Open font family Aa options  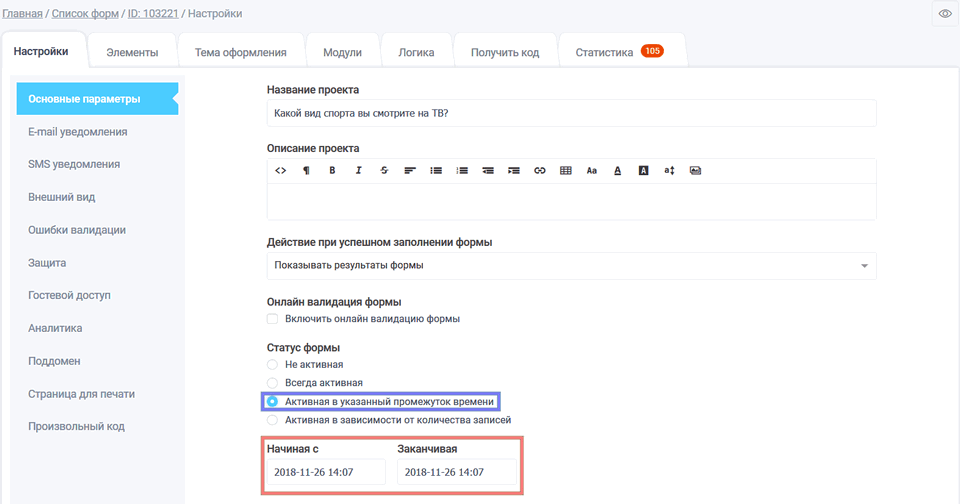[591, 171]
